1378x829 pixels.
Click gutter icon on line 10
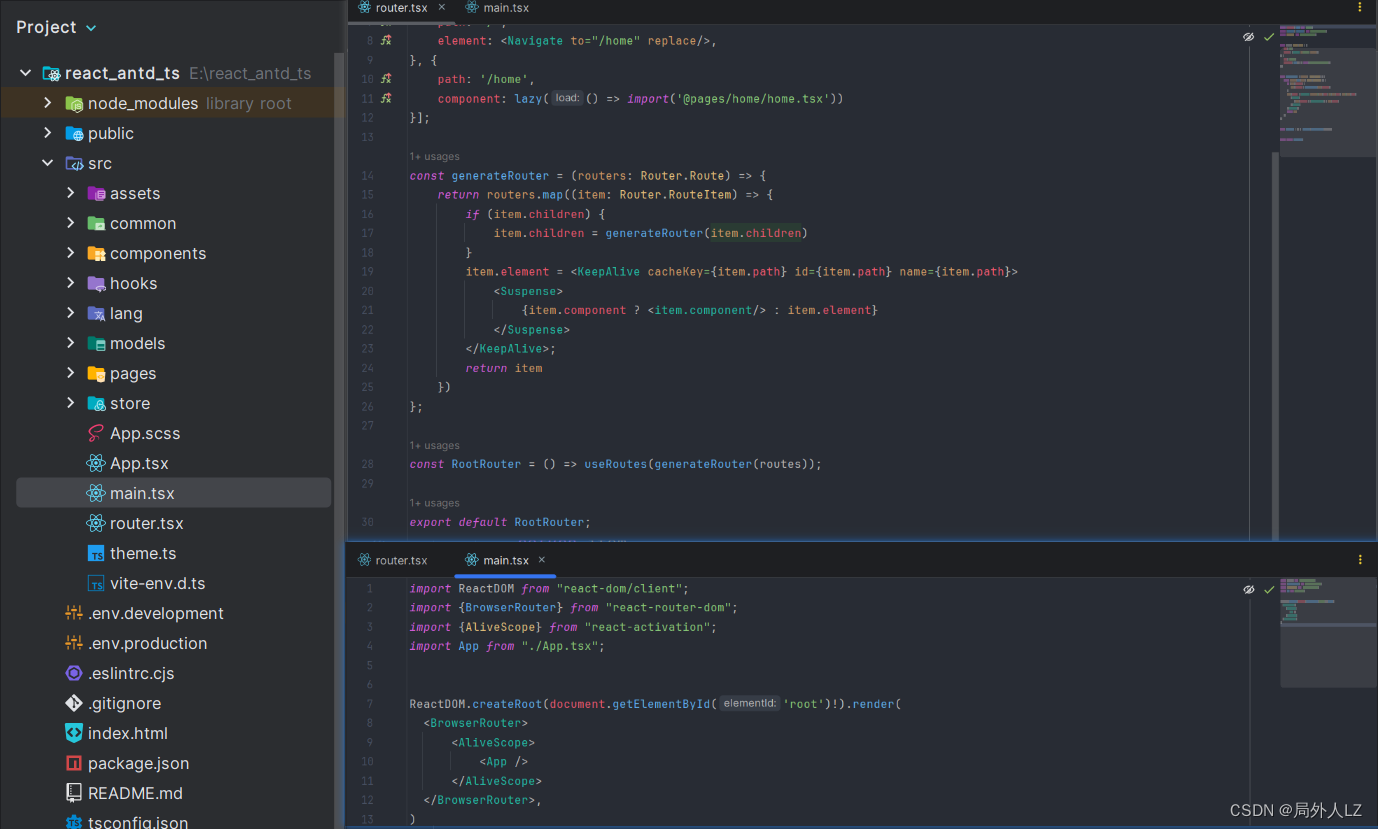click(387, 78)
